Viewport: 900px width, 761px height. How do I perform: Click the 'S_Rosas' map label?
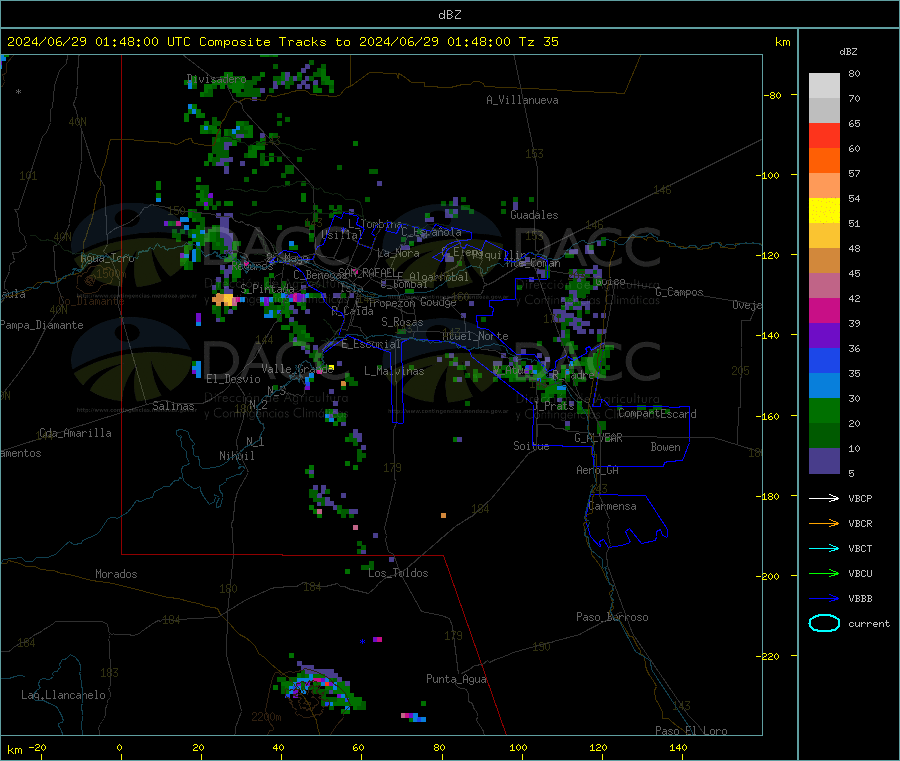click(x=402, y=322)
